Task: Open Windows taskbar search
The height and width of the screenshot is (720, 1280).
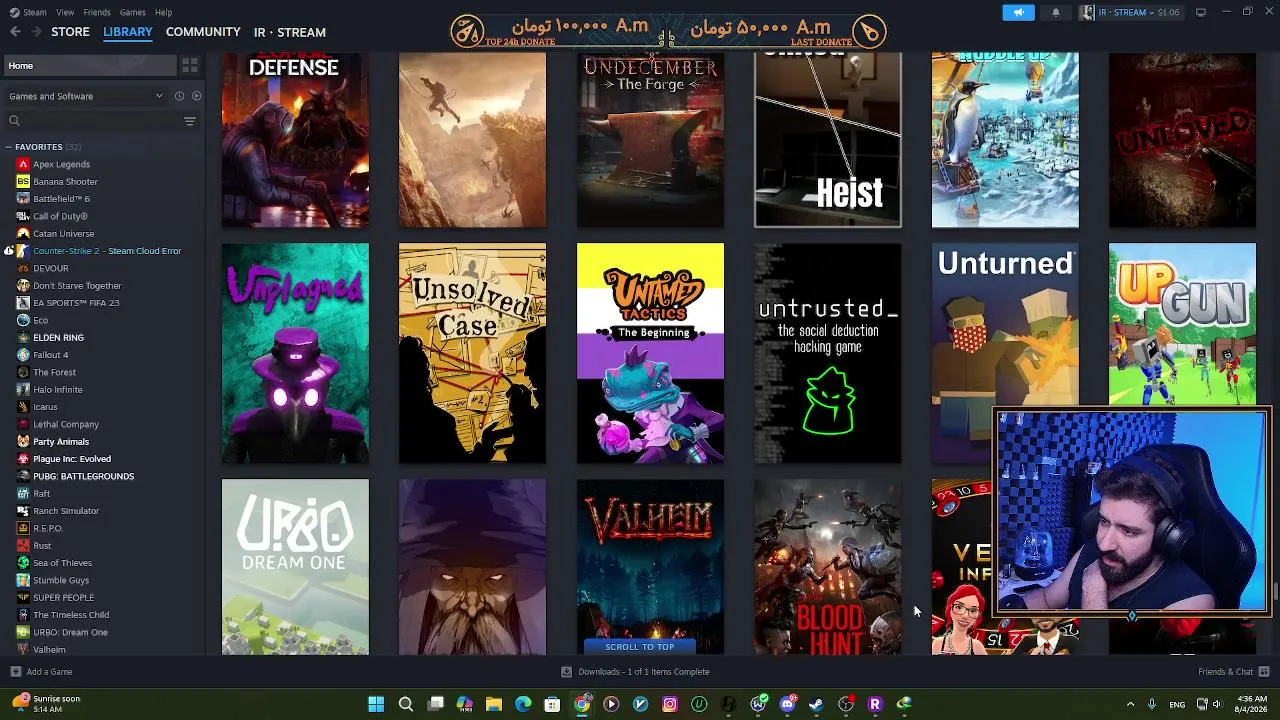Action: [x=405, y=704]
